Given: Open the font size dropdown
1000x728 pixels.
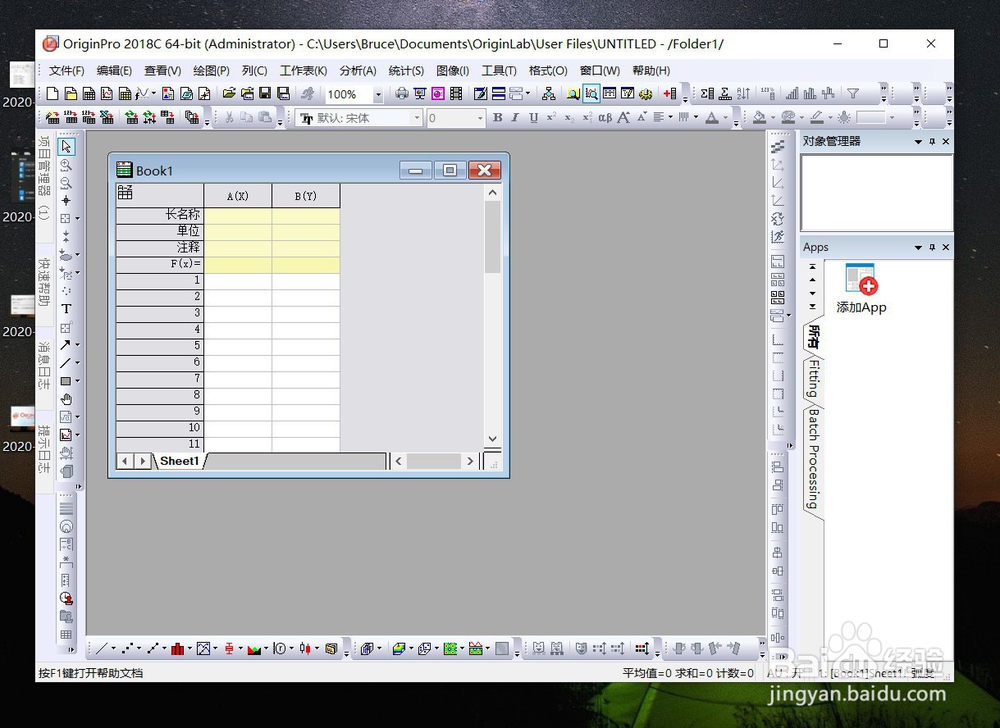Looking at the screenshot, I should pos(480,118).
